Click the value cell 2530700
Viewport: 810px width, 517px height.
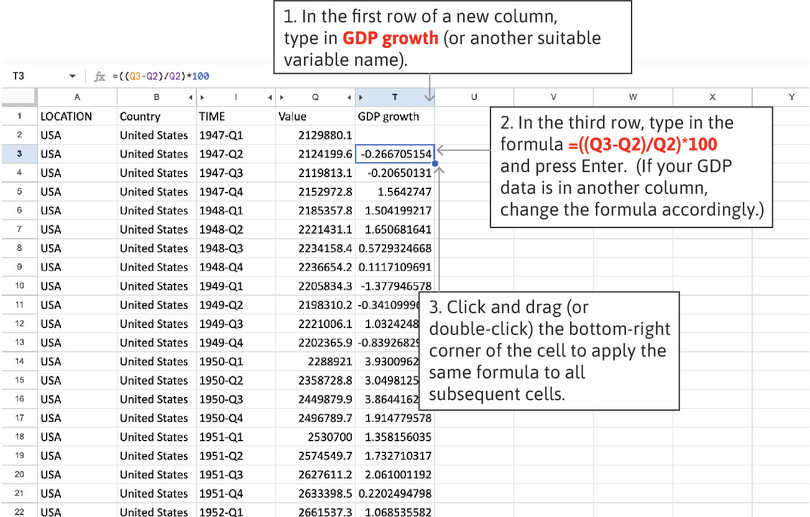click(x=315, y=437)
